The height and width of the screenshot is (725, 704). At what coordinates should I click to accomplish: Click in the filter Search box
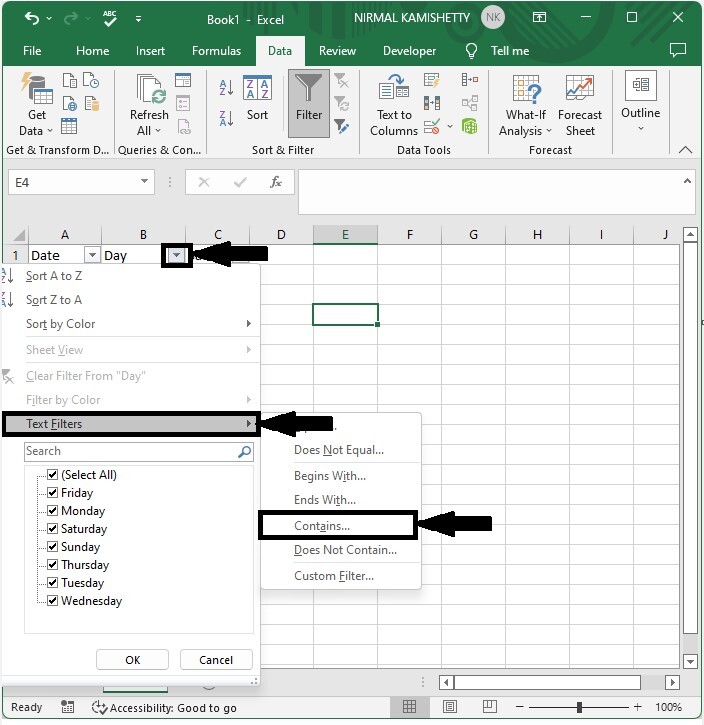pos(139,451)
